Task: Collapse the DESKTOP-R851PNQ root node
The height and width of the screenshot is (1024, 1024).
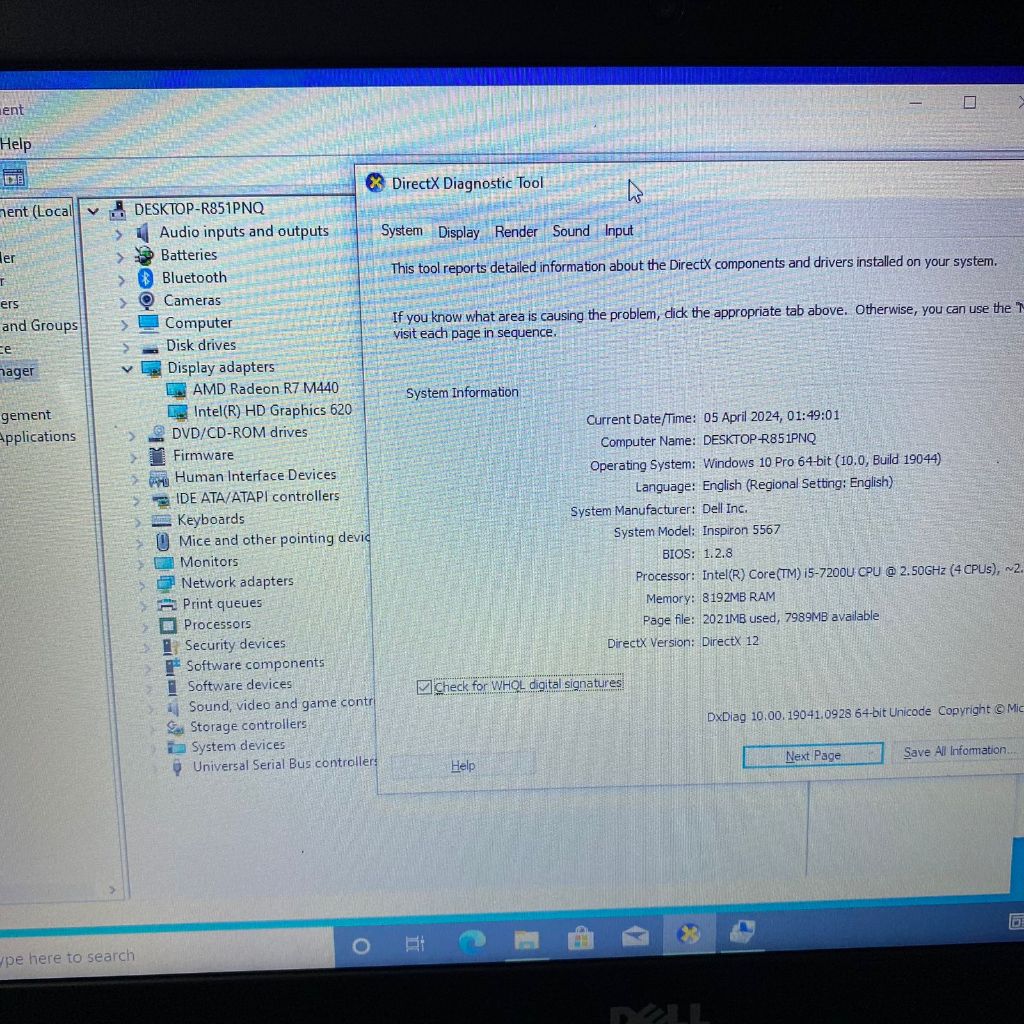Action: 93,211
